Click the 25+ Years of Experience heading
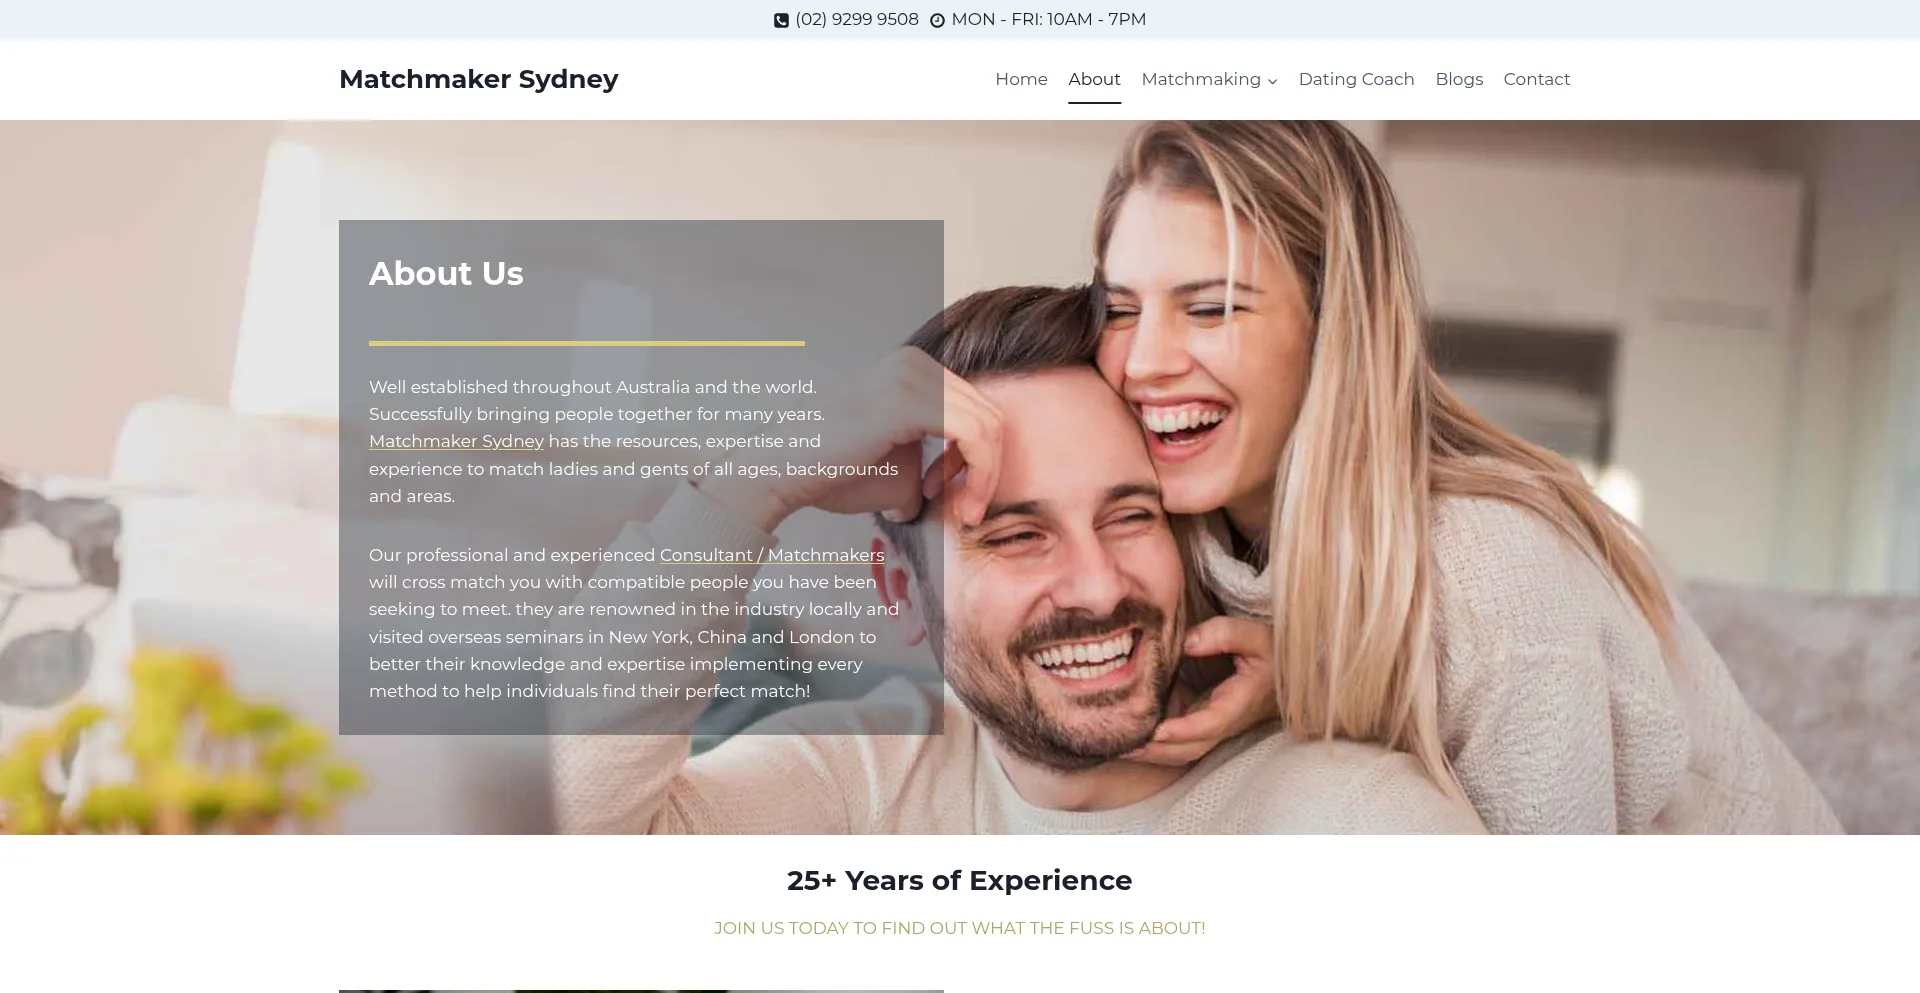This screenshot has width=1920, height=993. [959, 880]
